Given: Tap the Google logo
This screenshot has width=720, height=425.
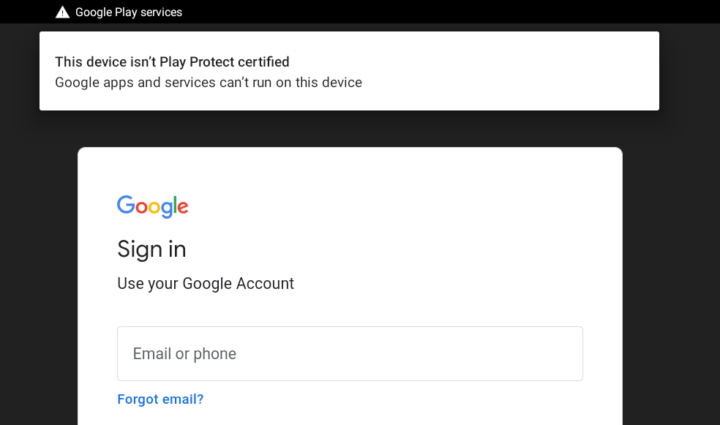Looking at the screenshot, I should click(x=152, y=207).
